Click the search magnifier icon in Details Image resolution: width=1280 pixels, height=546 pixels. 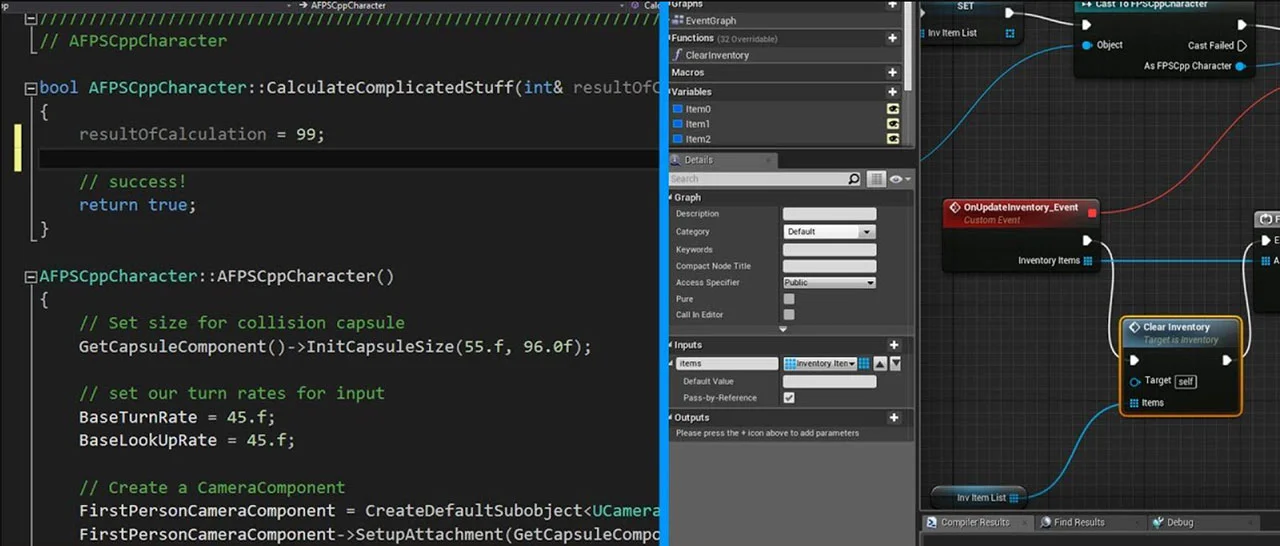[x=854, y=179]
